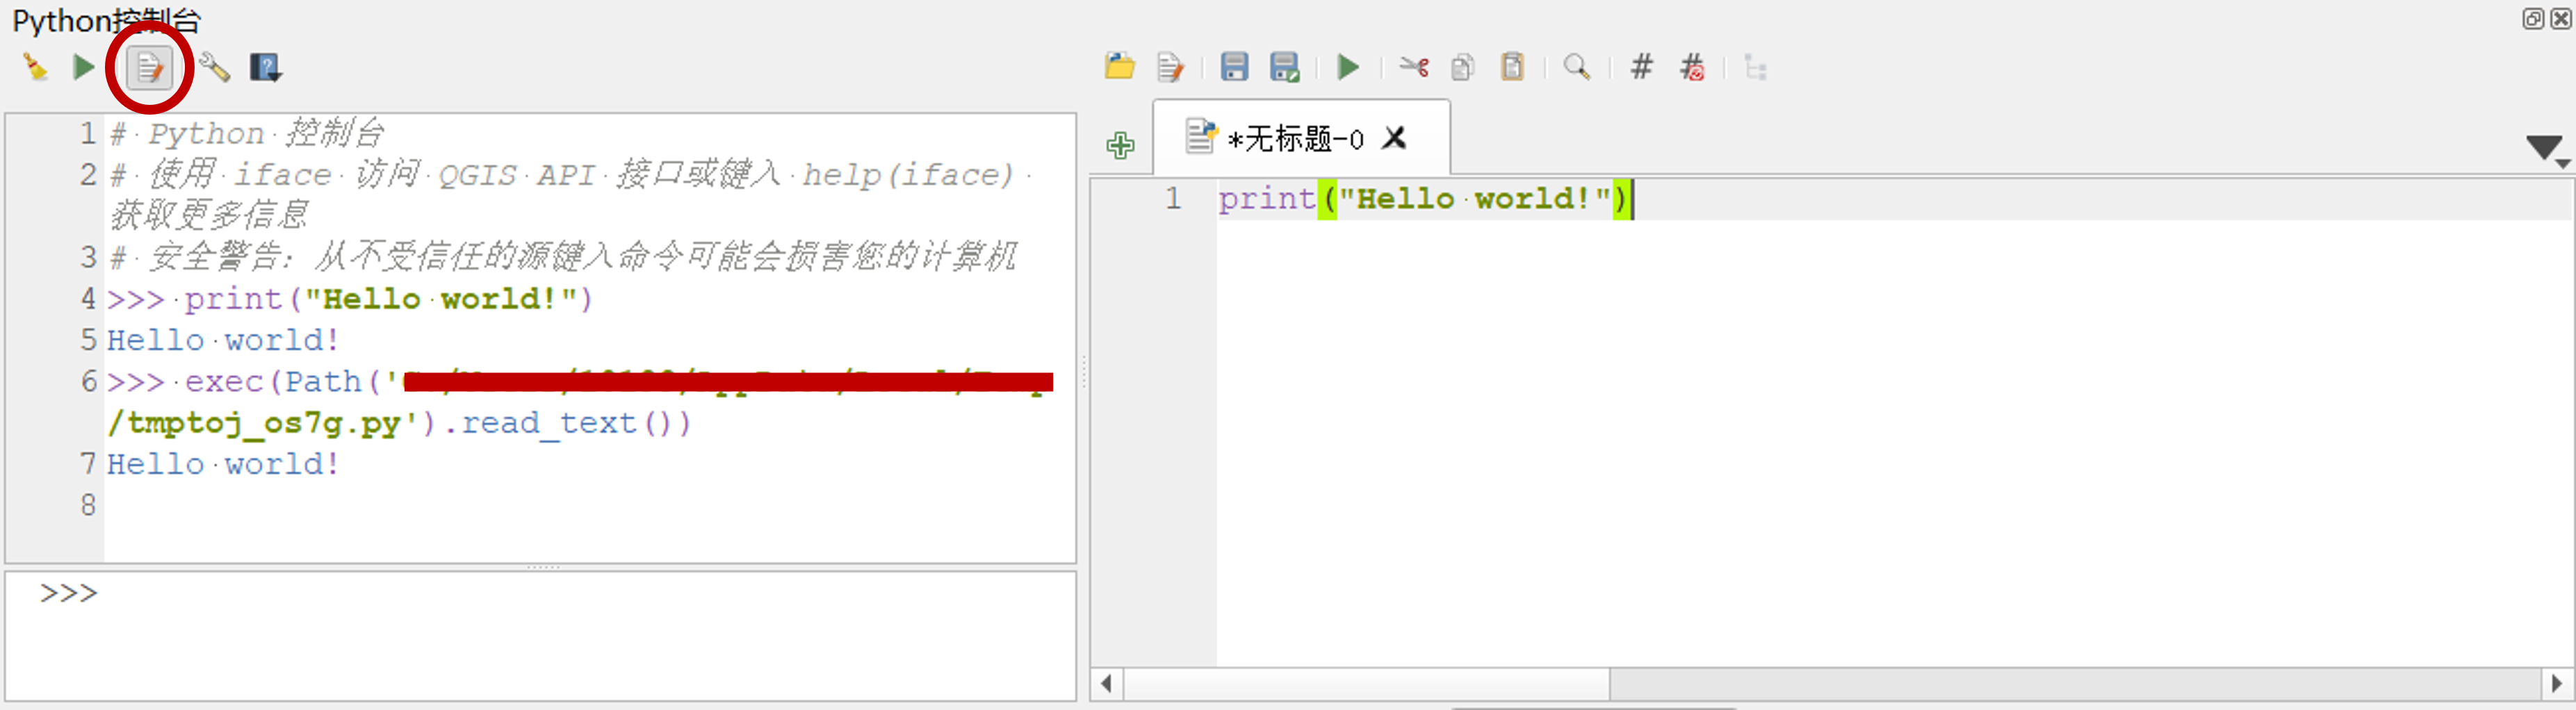Close the Python console panel

pos(2560,19)
